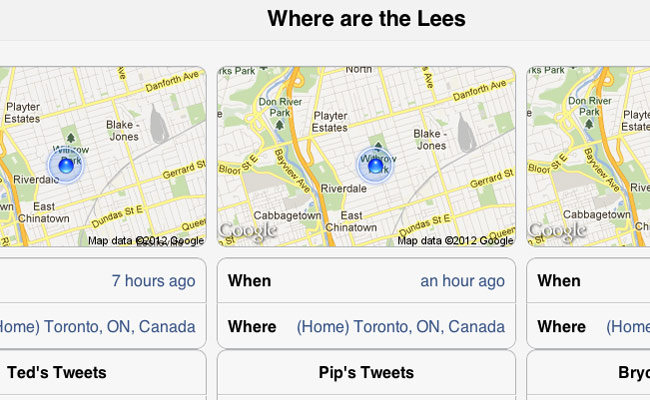The height and width of the screenshot is (400, 650).
Task: Click Pip's 'When' row label
Action: tap(250, 281)
